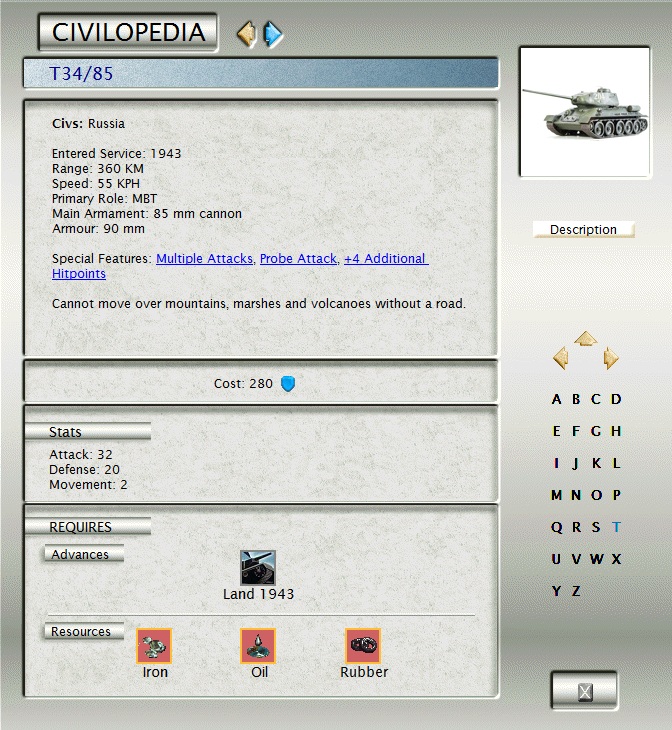Viewport: 672px width, 730px height.
Task: Pick letter W in the alphabet index
Action: pos(597,559)
